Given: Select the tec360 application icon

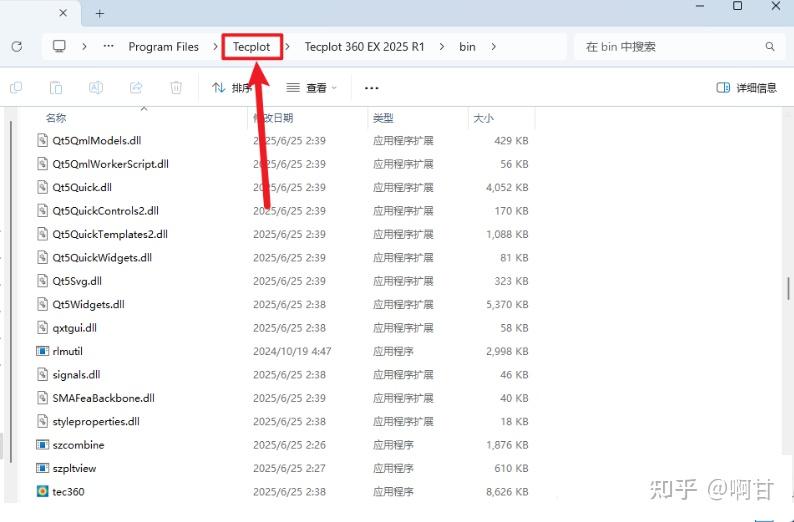Looking at the screenshot, I should tap(43, 492).
